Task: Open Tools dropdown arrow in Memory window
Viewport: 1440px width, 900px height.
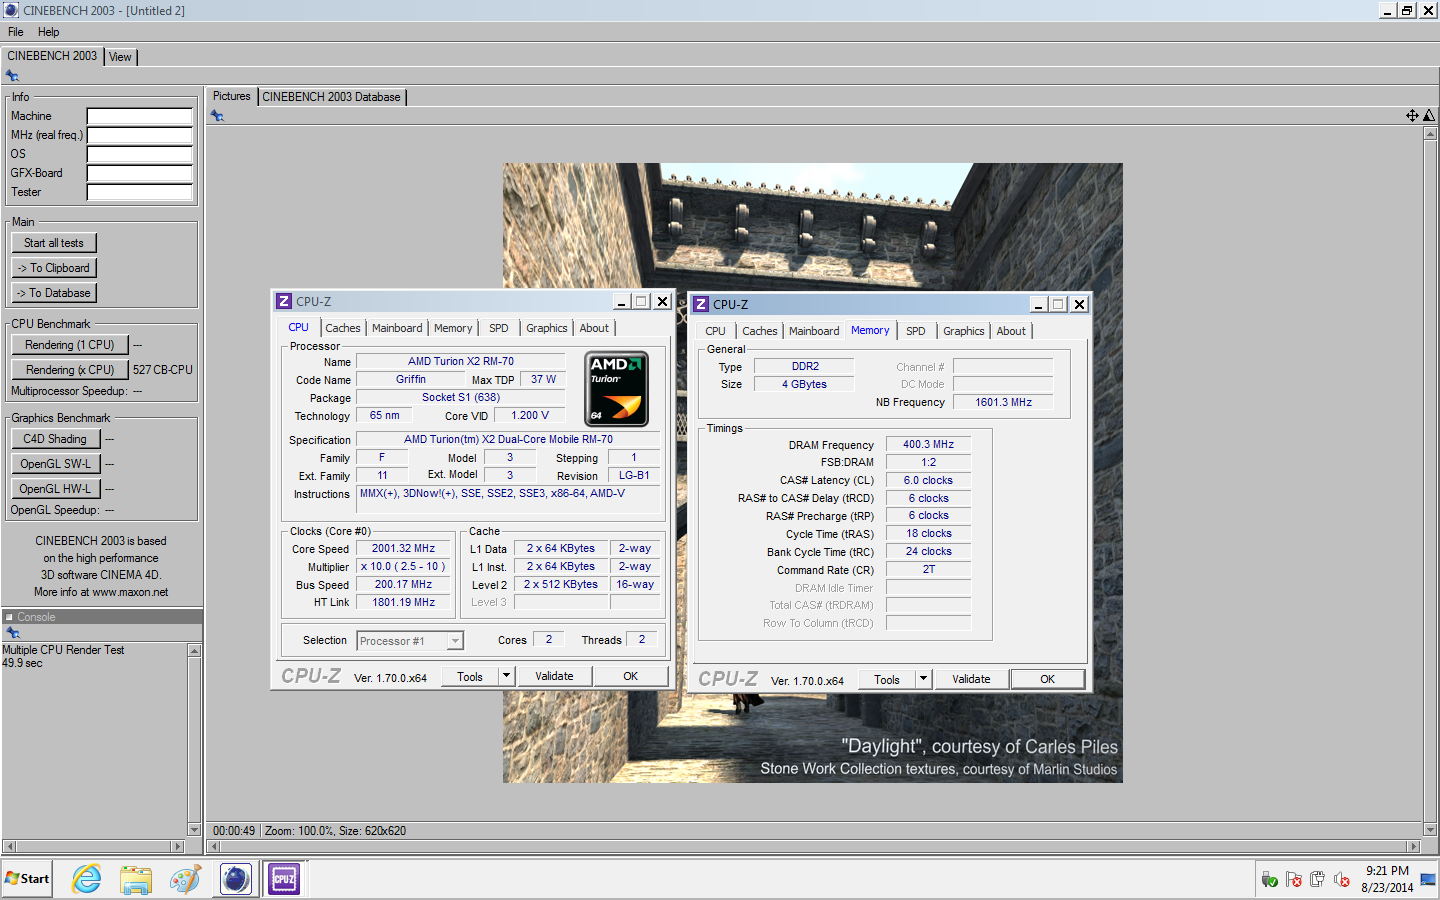Action: click(x=923, y=679)
